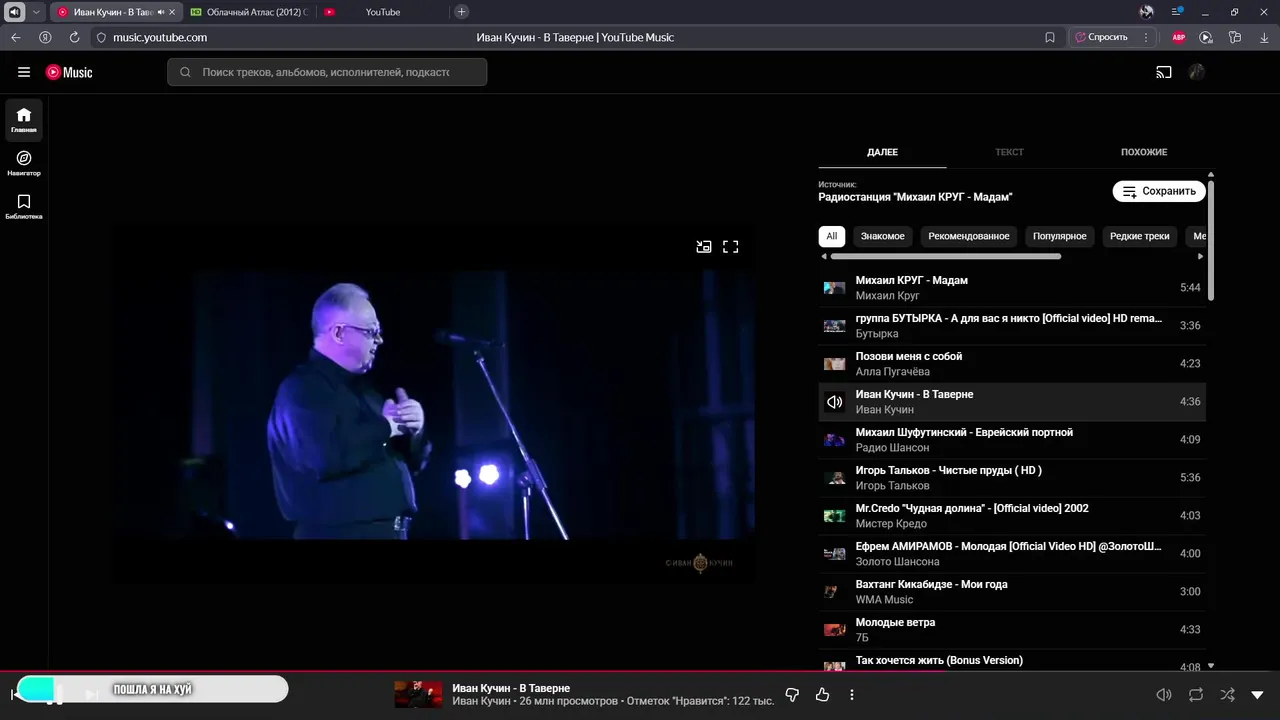Click the sound indicator left of tabs
This screenshot has height=720, width=1280.
15,12
